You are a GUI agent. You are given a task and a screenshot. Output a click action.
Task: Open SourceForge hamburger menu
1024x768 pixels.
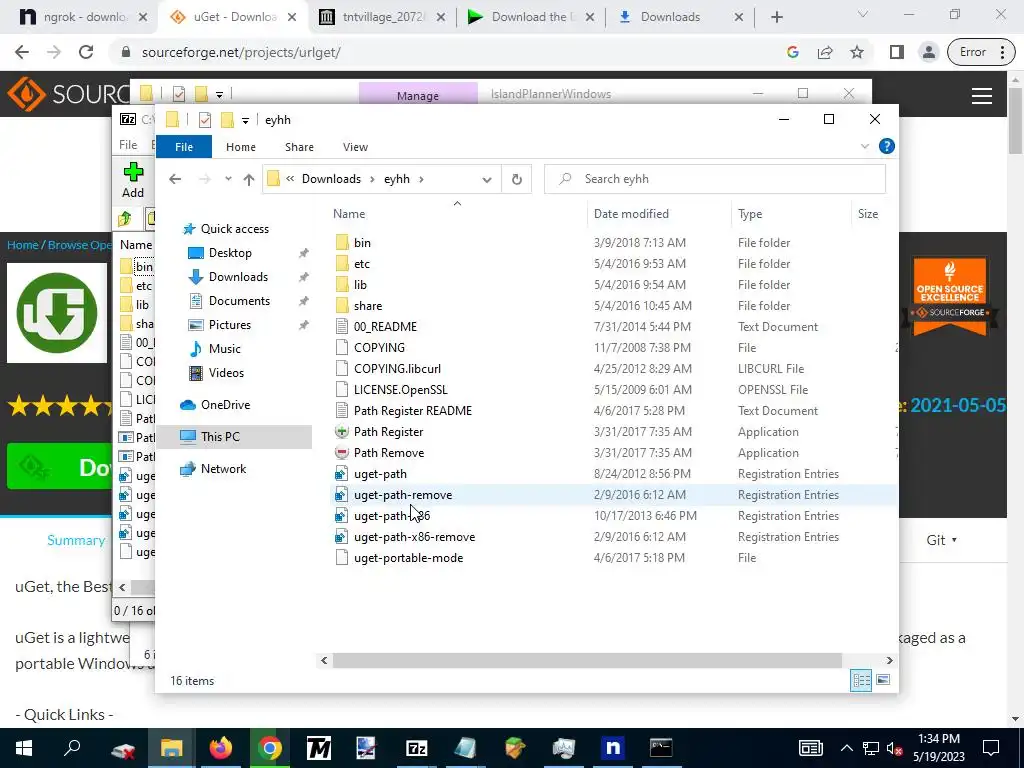point(982,96)
